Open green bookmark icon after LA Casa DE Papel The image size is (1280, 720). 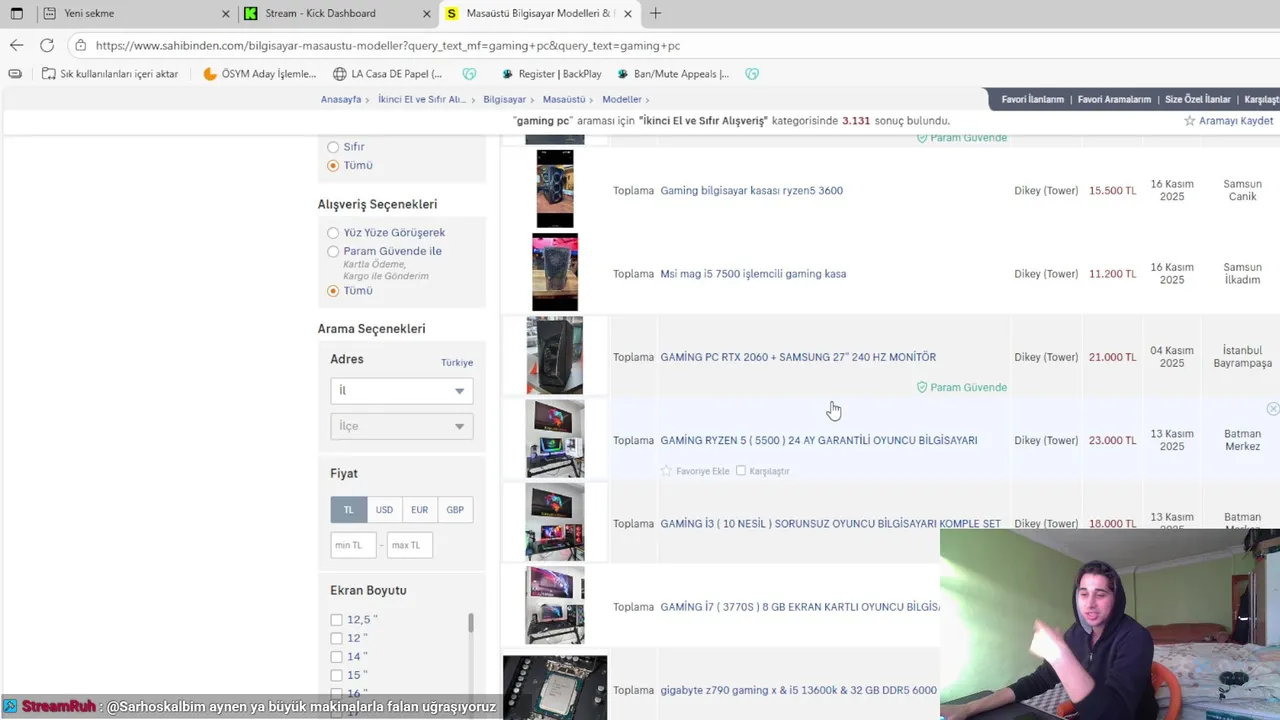pyautogui.click(x=469, y=74)
